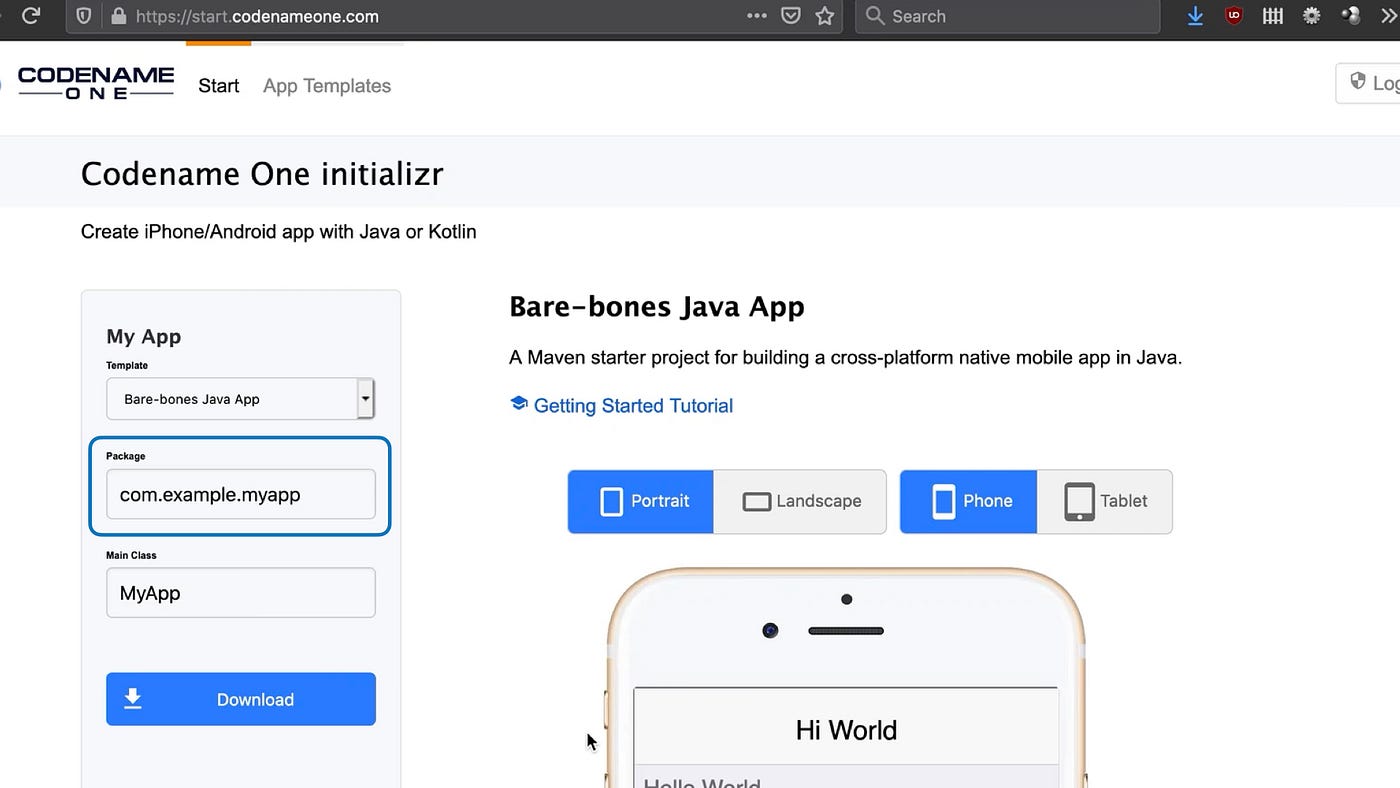1400x788 pixels.
Task: Expand the toolbar overflow chevron menu
Action: pyautogui.click(x=1390, y=15)
